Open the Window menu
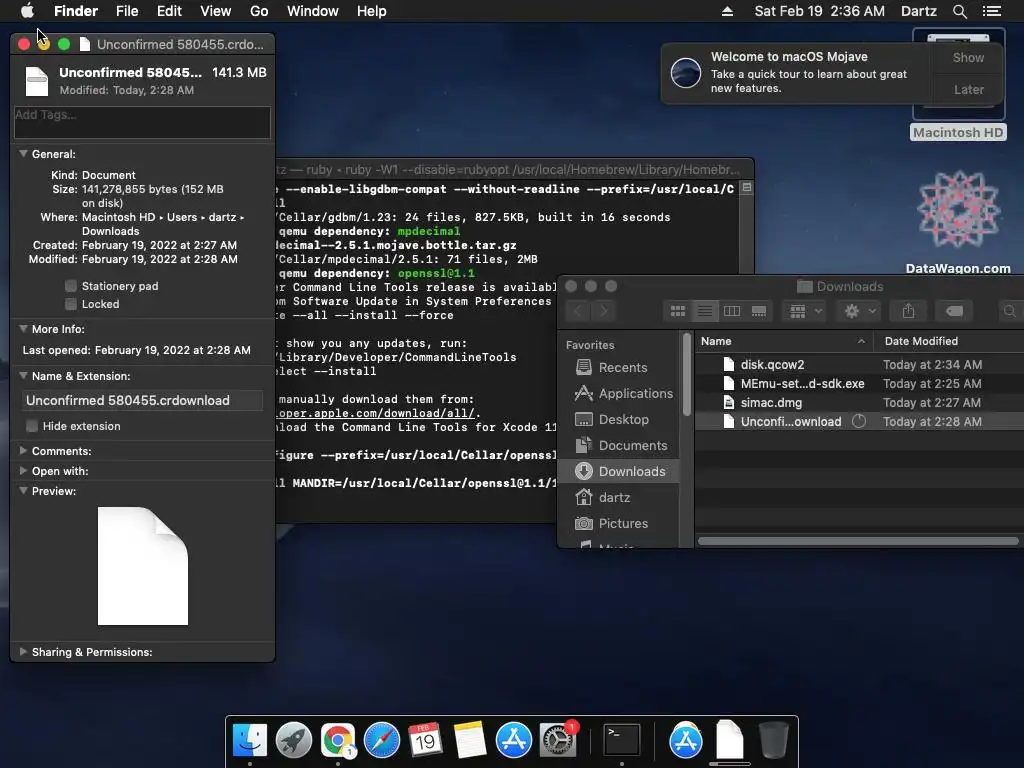Viewport: 1024px width, 768px height. (x=313, y=11)
